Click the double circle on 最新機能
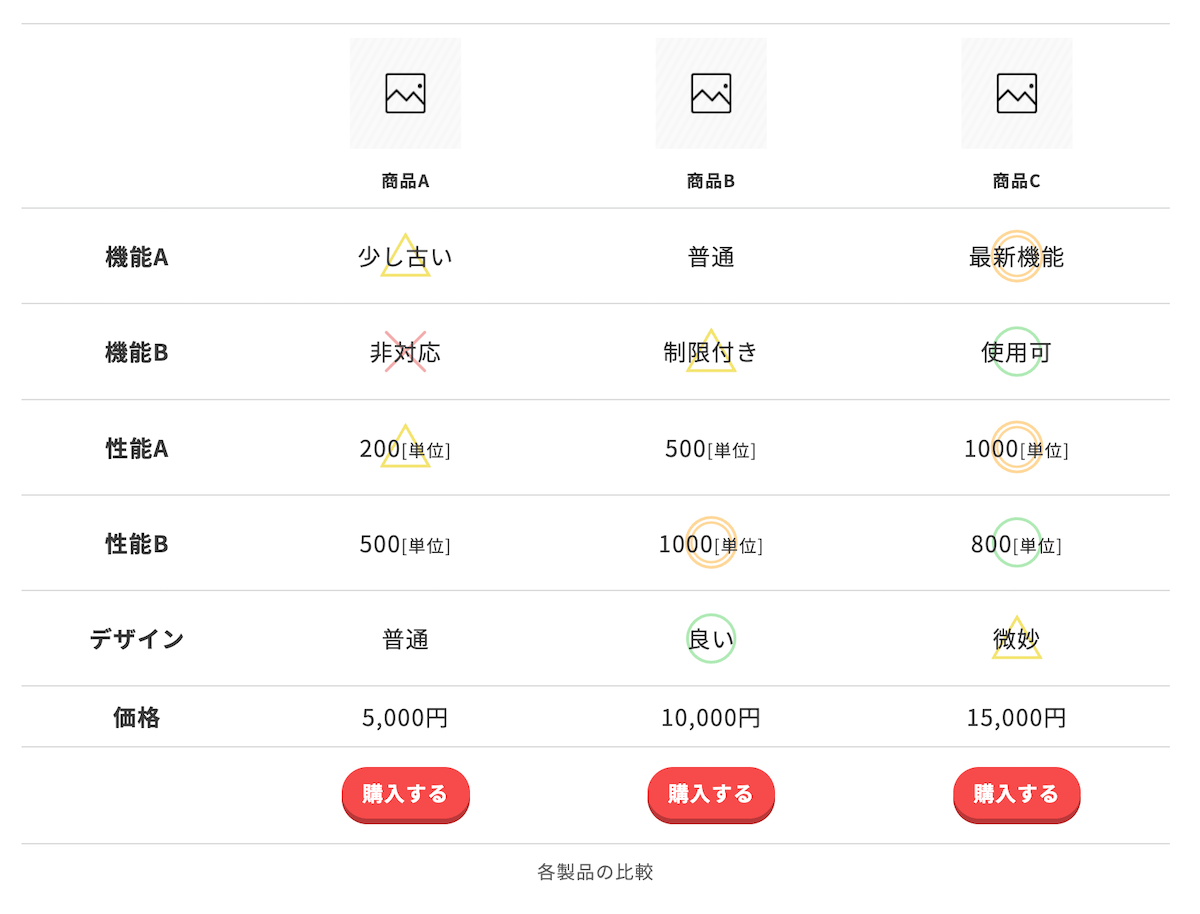1200x914 pixels. coord(1016,256)
